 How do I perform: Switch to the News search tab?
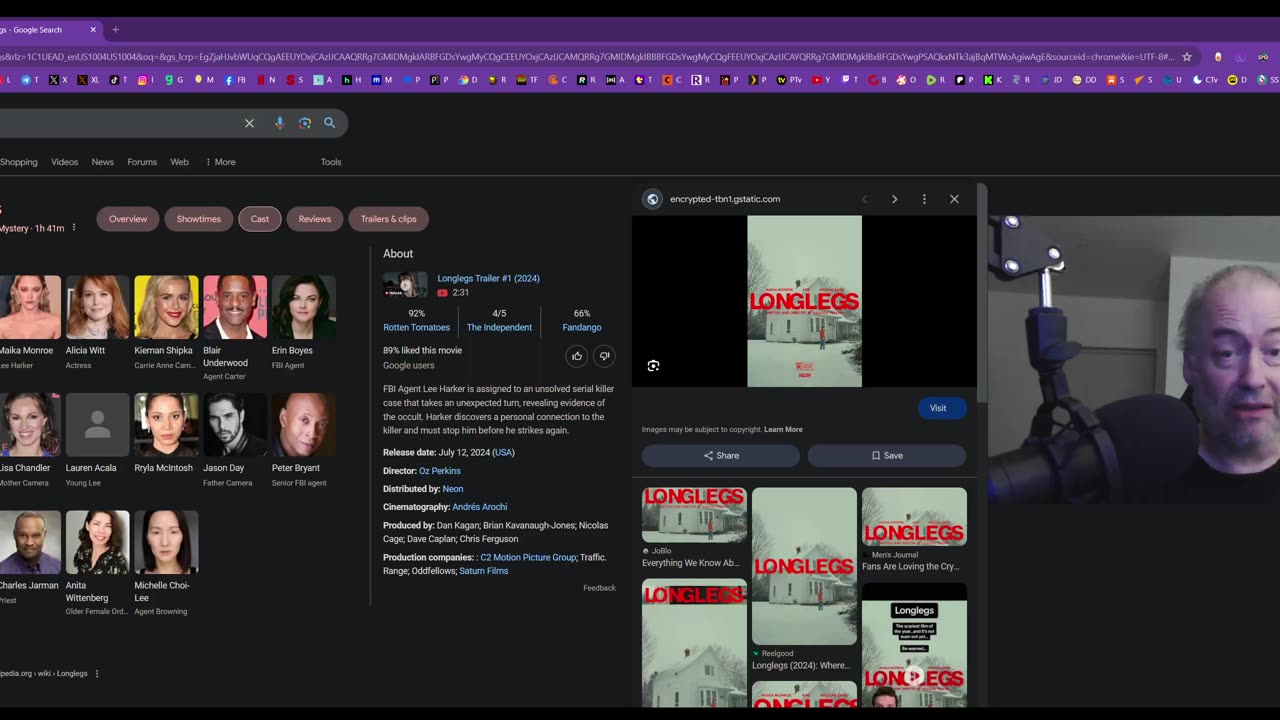click(103, 162)
